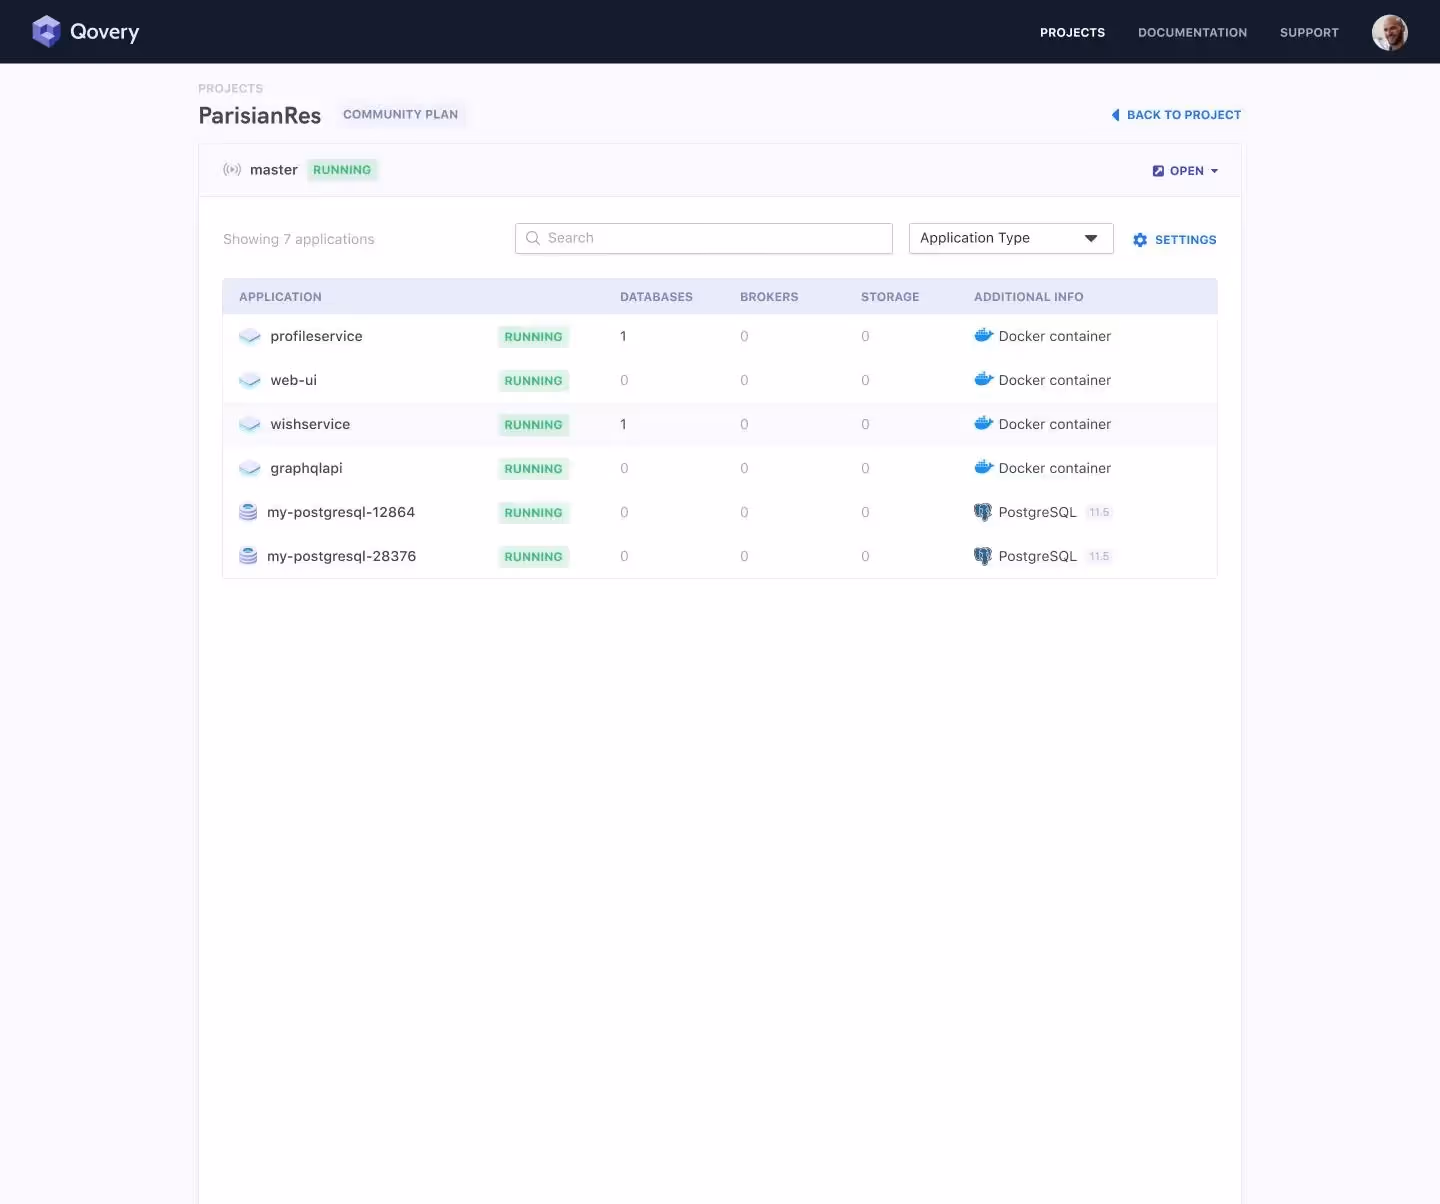Image resolution: width=1440 pixels, height=1204 pixels.
Task: Click the RUNNING status badge next to master
Action: 341,170
